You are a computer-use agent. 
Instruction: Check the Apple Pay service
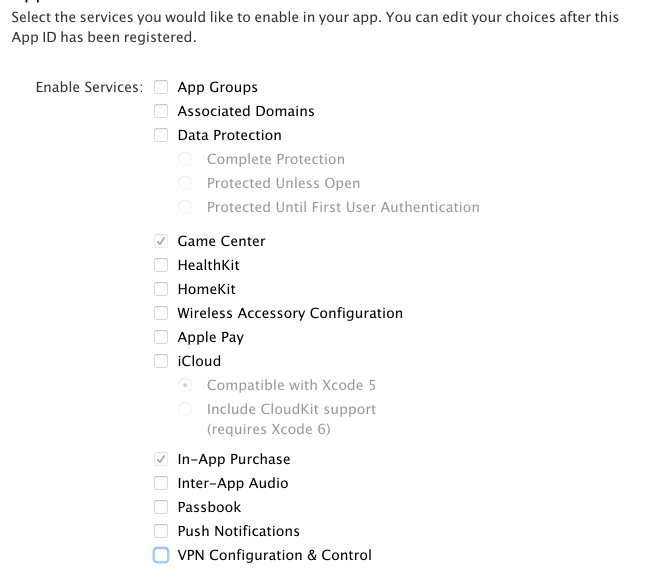161,337
